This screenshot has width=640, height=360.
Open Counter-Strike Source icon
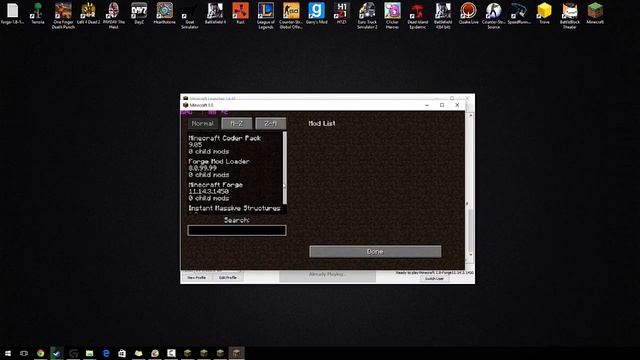493,16
